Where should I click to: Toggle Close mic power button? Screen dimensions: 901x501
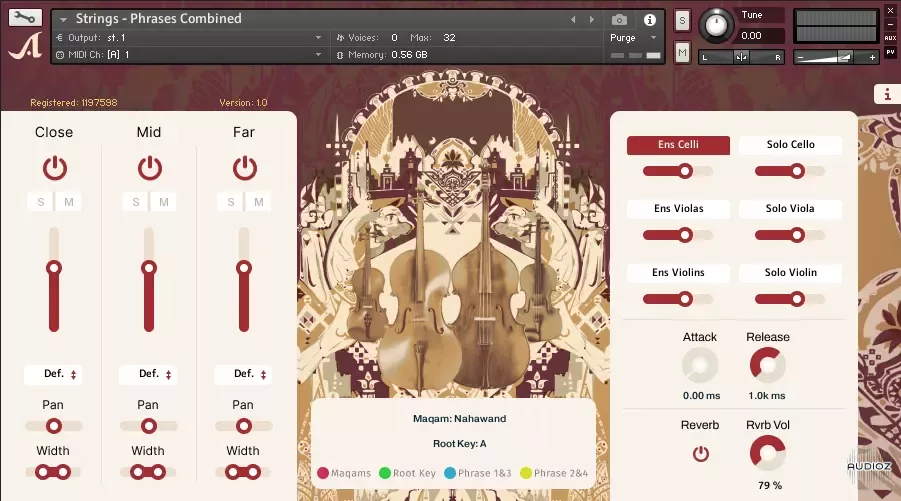pyautogui.click(x=54, y=167)
